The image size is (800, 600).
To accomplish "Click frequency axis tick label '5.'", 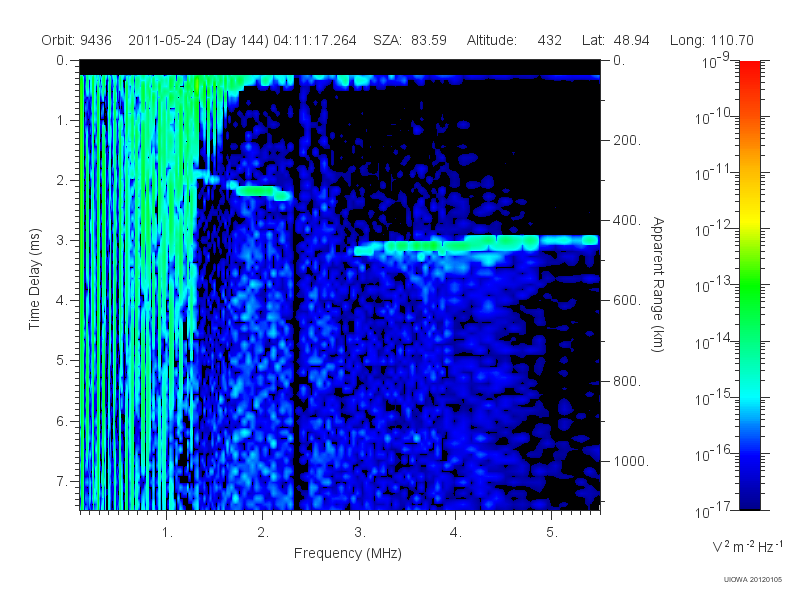I will pos(552,533).
